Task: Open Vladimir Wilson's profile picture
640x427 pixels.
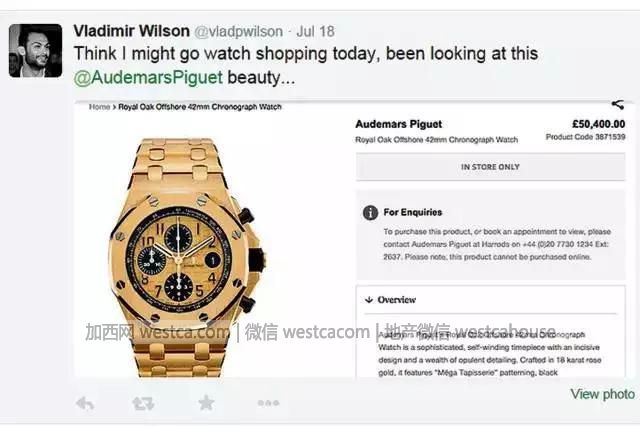Action: point(36,51)
